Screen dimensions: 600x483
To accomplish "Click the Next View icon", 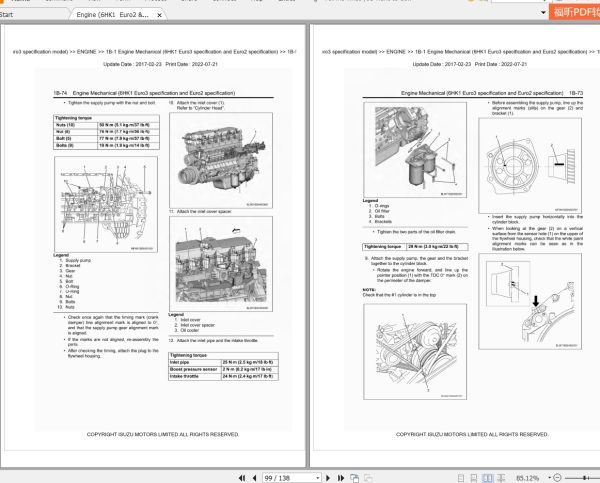I will pos(368,478).
